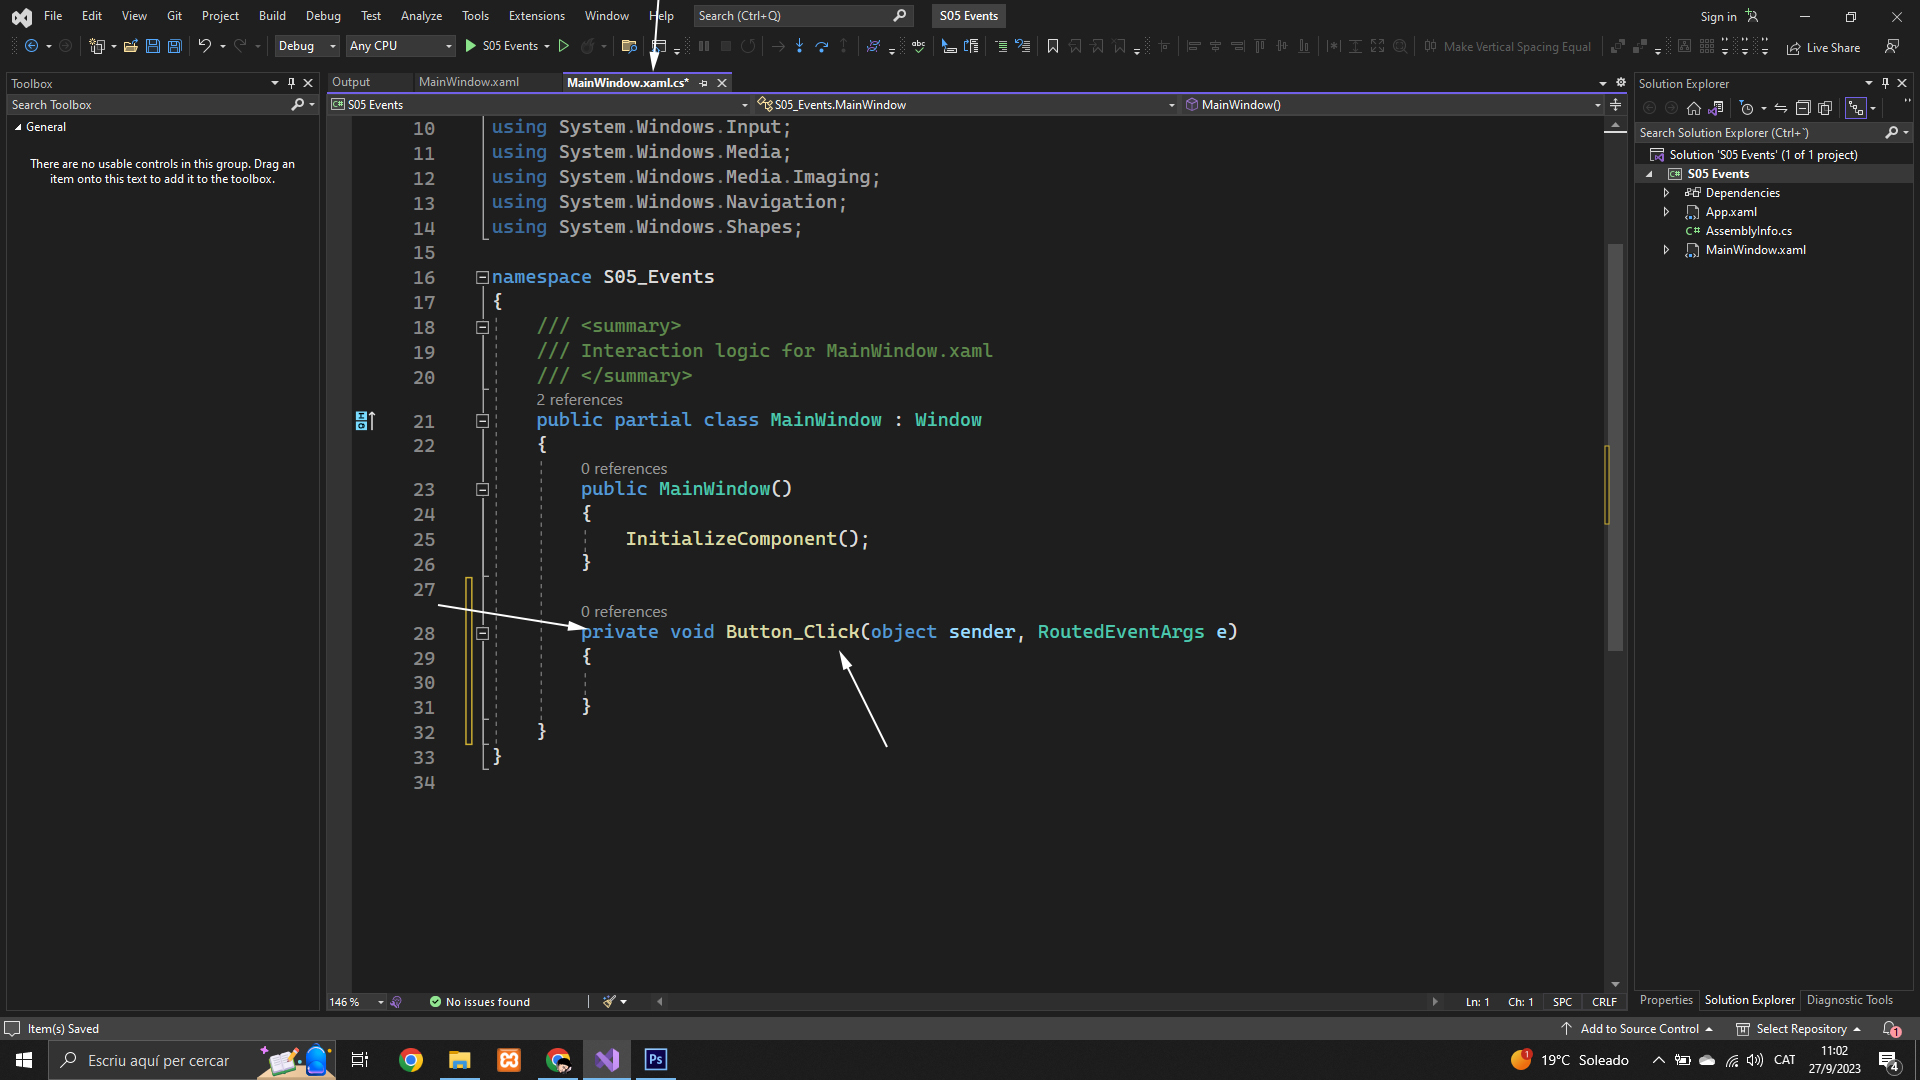
Task: Open Visual Studio from Windows taskbar
Action: 607,1060
